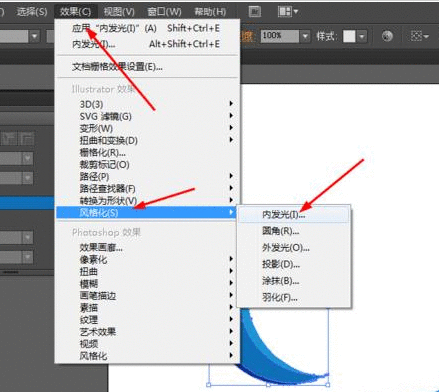Choose 外发光(O)... in the submenu
This screenshot has width=439, height=392.
pos(294,247)
